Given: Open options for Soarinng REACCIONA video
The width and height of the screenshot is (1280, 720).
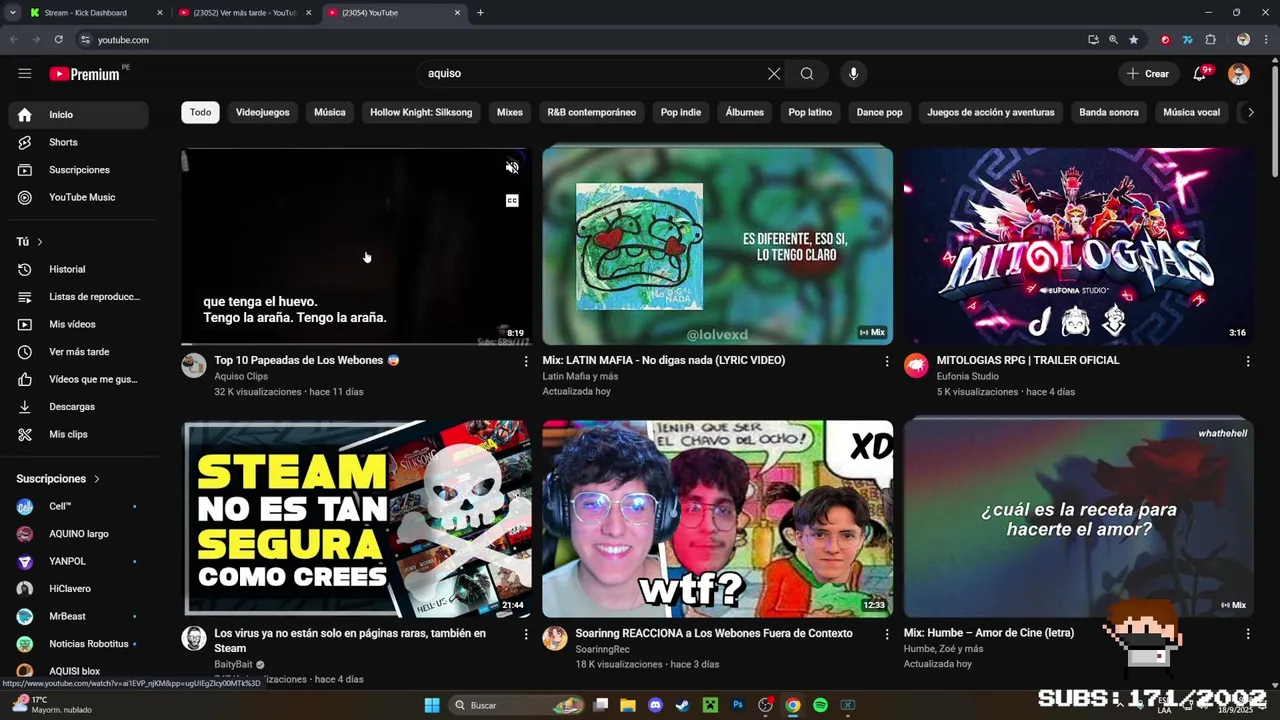Looking at the screenshot, I should pos(886,634).
